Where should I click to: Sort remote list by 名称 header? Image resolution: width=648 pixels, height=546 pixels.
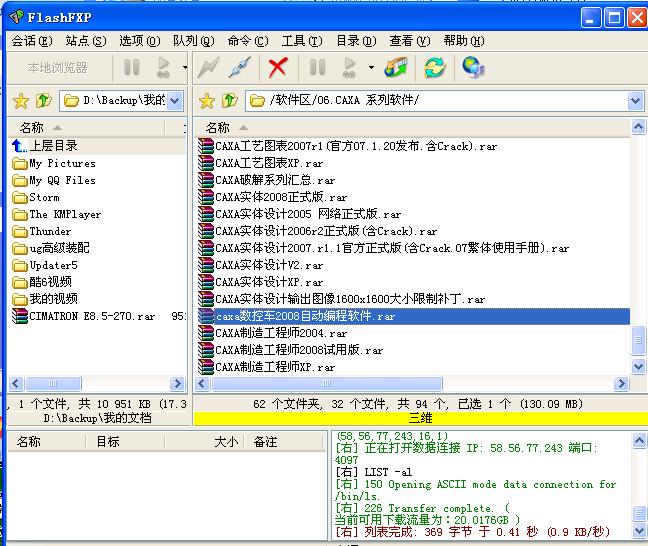tap(412, 128)
